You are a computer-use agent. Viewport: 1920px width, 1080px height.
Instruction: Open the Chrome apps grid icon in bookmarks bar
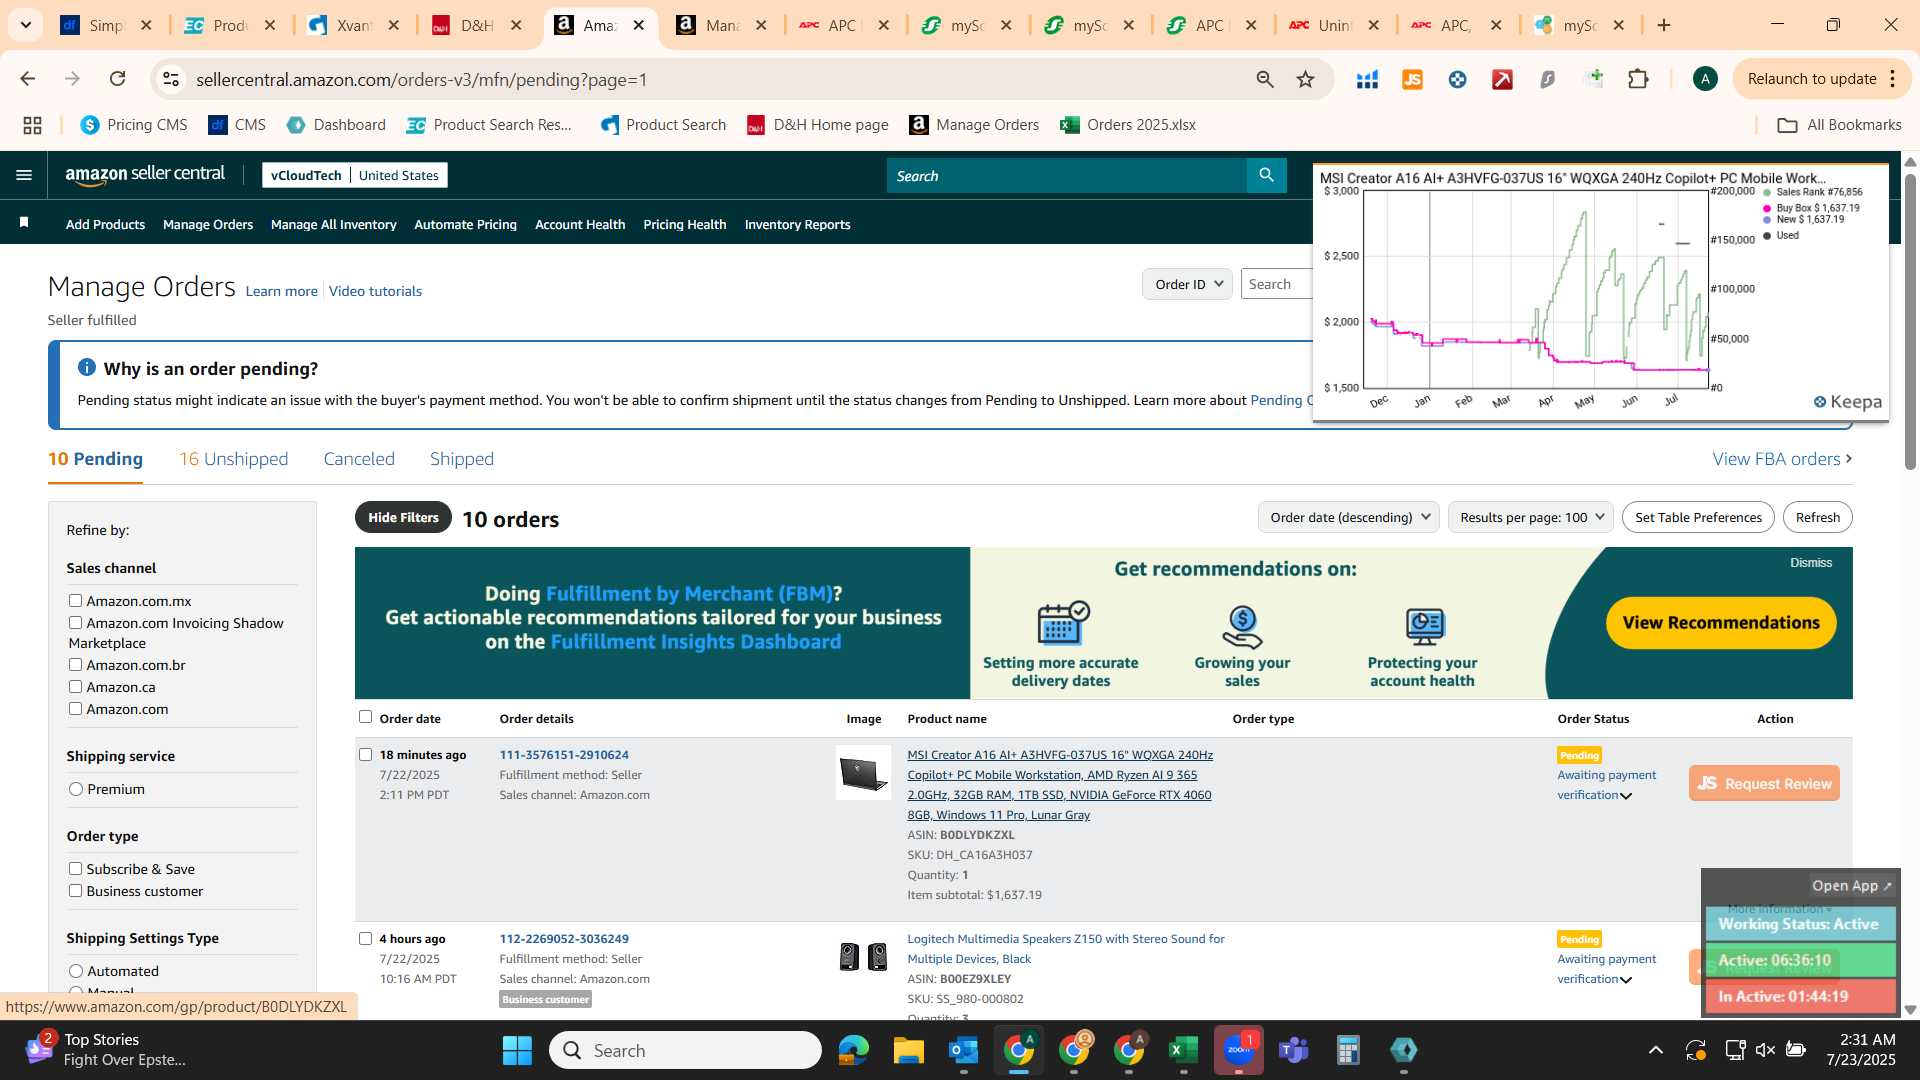[x=32, y=125]
